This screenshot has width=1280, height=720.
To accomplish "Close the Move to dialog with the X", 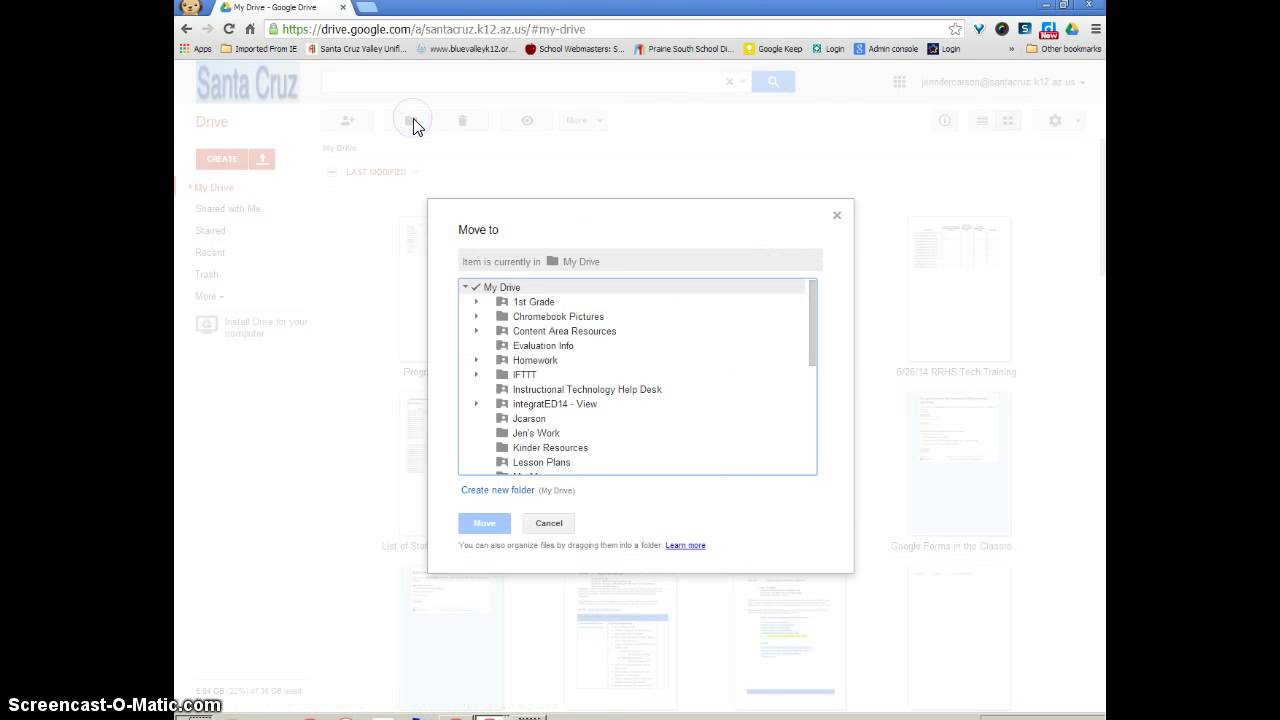I will (837, 215).
